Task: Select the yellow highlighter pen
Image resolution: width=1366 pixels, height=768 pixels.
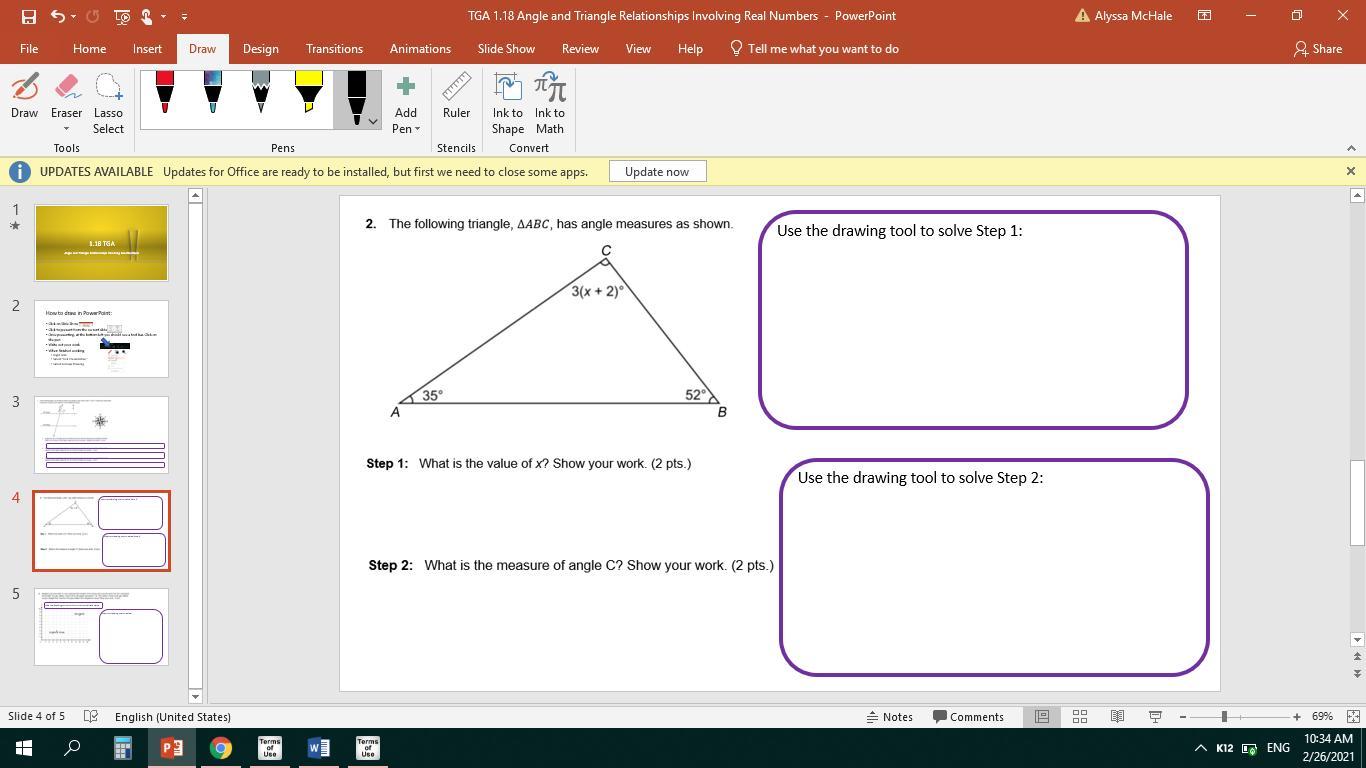Action: 308,95
